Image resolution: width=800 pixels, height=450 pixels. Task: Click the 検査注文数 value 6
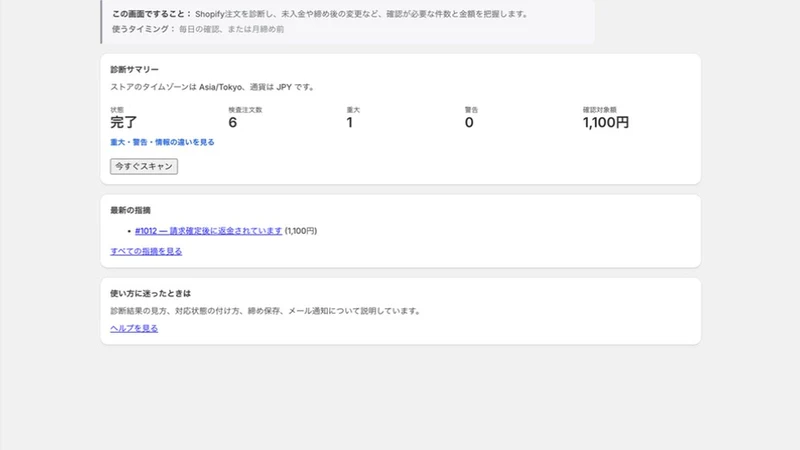coord(233,122)
